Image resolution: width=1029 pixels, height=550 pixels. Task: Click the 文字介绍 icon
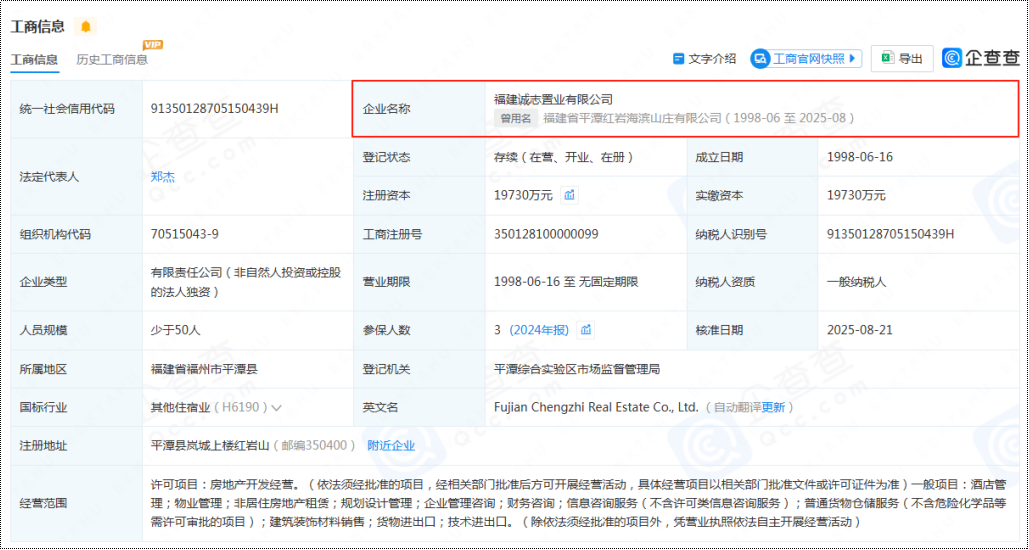[x=679, y=59]
